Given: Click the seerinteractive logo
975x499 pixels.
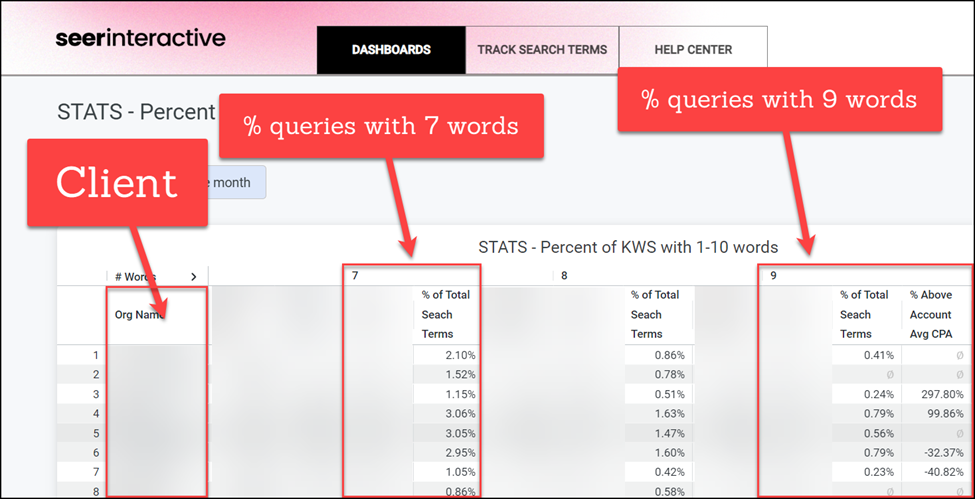Looking at the screenshot, I should (140, 39).
